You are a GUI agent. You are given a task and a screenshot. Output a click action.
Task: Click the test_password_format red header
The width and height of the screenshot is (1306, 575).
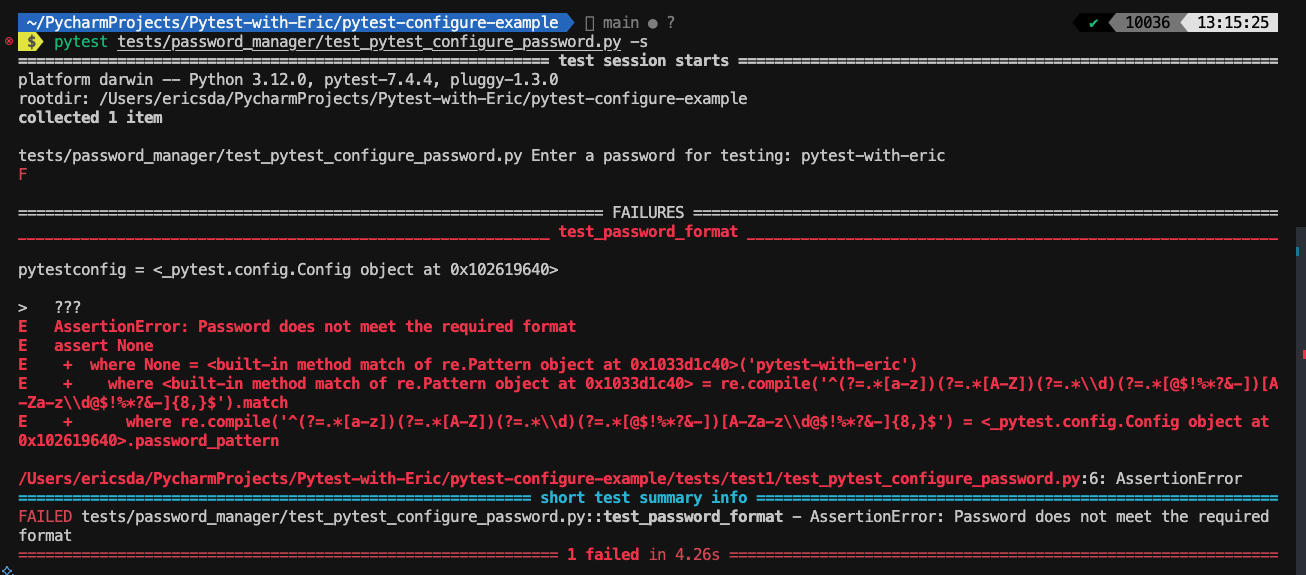pyautogui.click(x=648, y=232)
